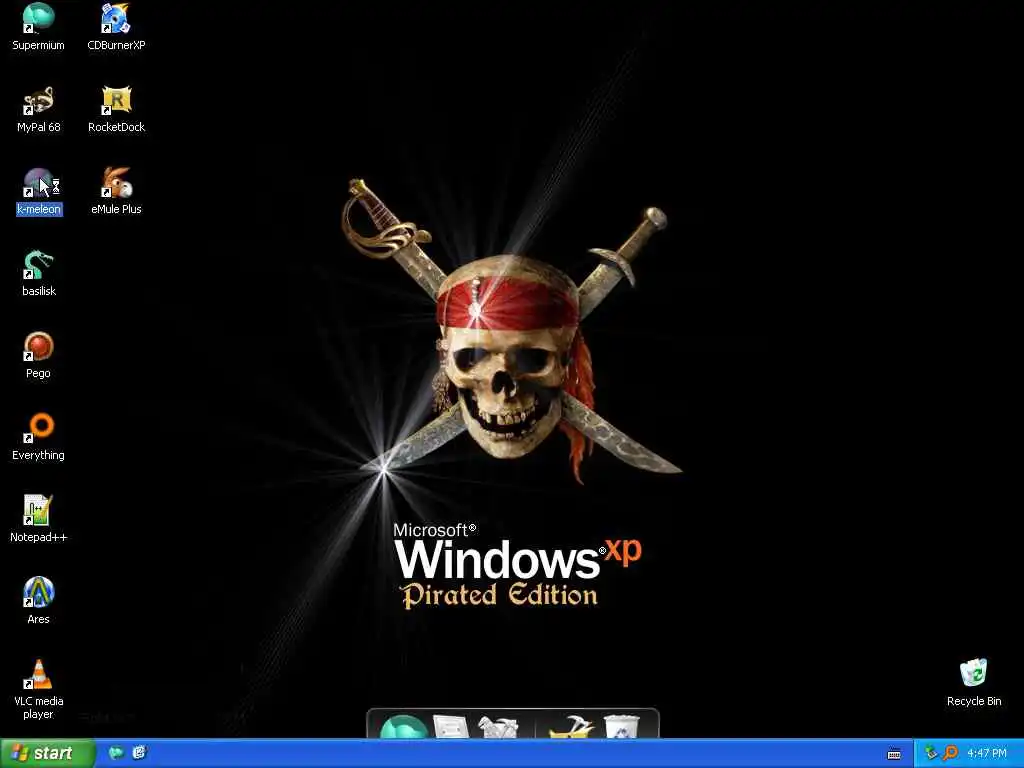1024x768 pixels.
Task: Open the Start menu
Action: coord(47,754)
